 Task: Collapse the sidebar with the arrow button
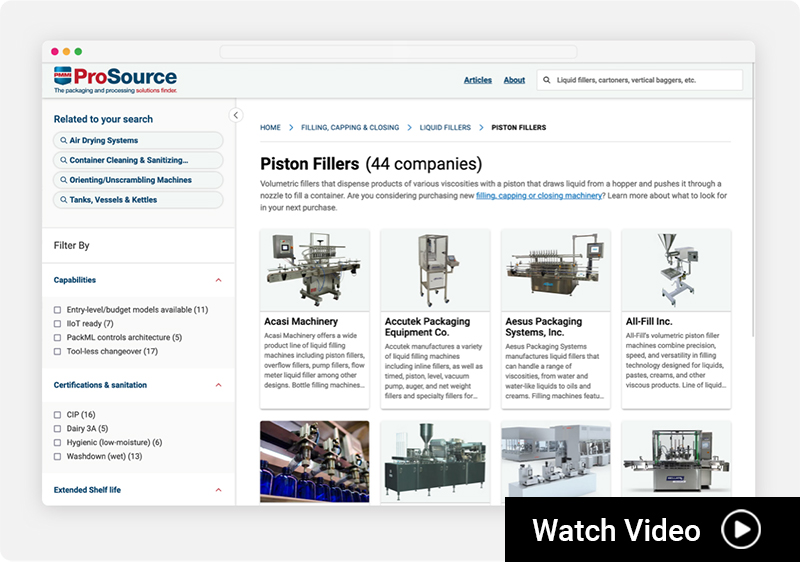[x=236, y=115]
